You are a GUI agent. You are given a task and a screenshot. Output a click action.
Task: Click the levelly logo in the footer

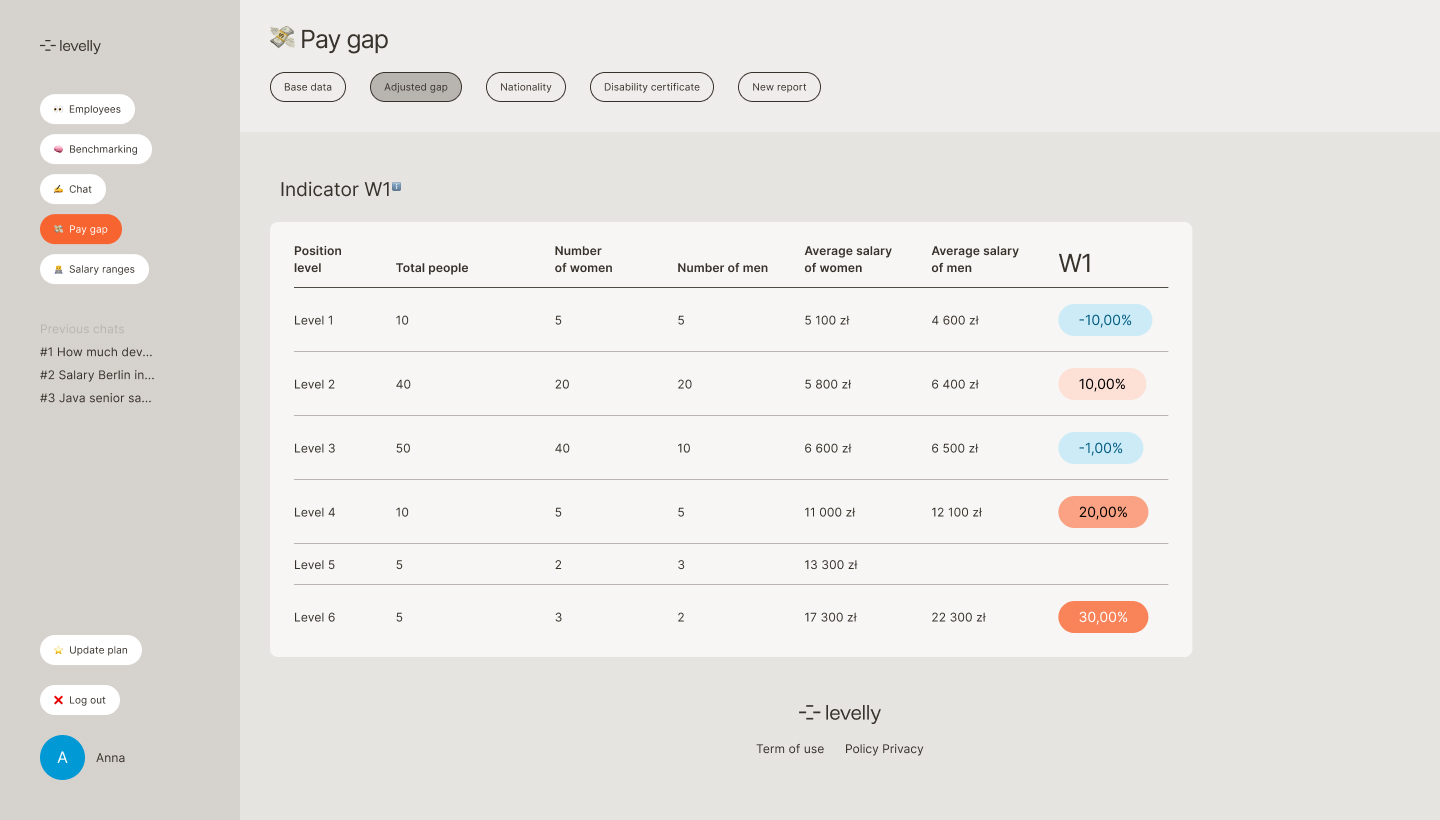(x=840, y=713)
